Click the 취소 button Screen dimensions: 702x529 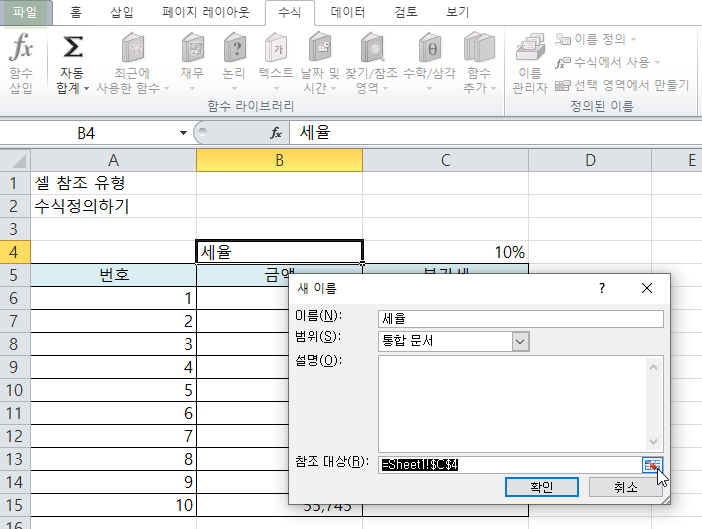pyautogui.click(x=625, y=487)
